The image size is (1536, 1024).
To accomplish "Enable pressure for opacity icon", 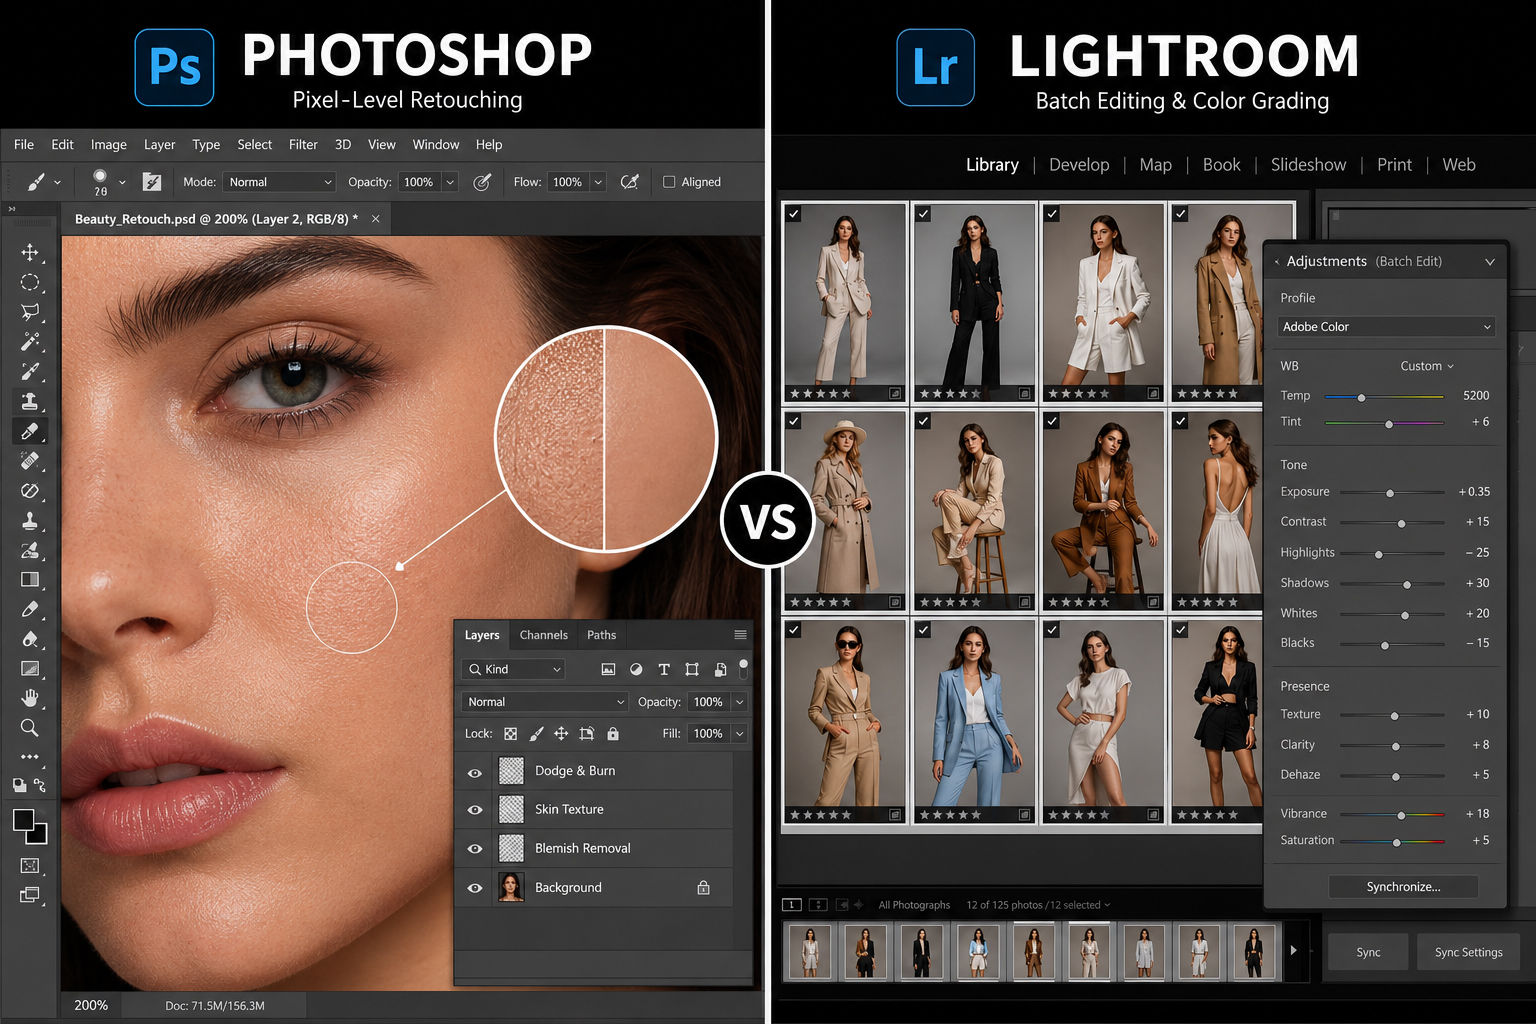I will 482,182.
